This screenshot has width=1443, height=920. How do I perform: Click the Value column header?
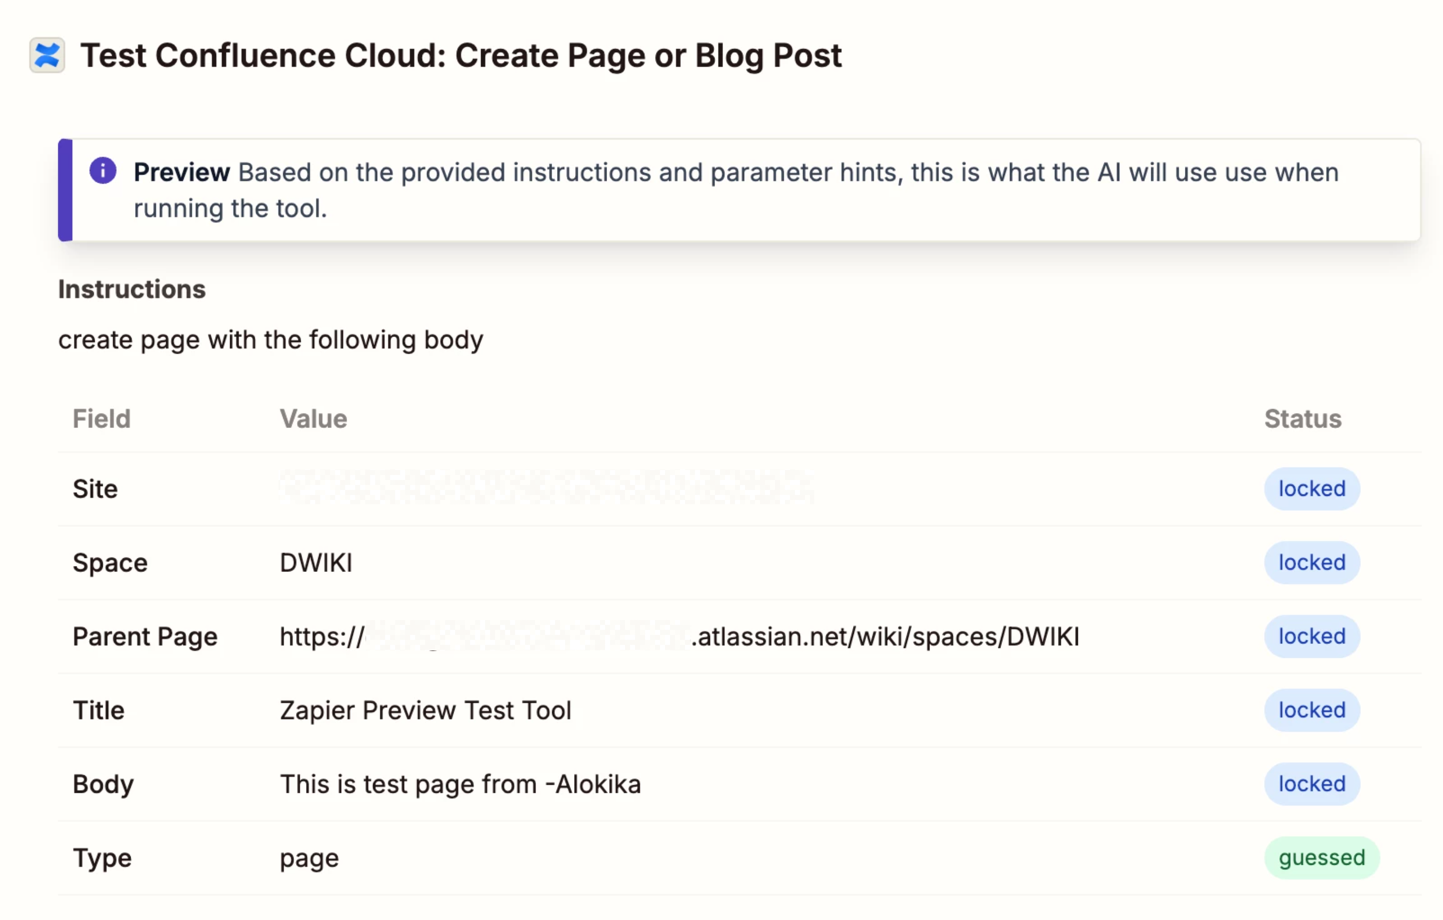point(313,419)
